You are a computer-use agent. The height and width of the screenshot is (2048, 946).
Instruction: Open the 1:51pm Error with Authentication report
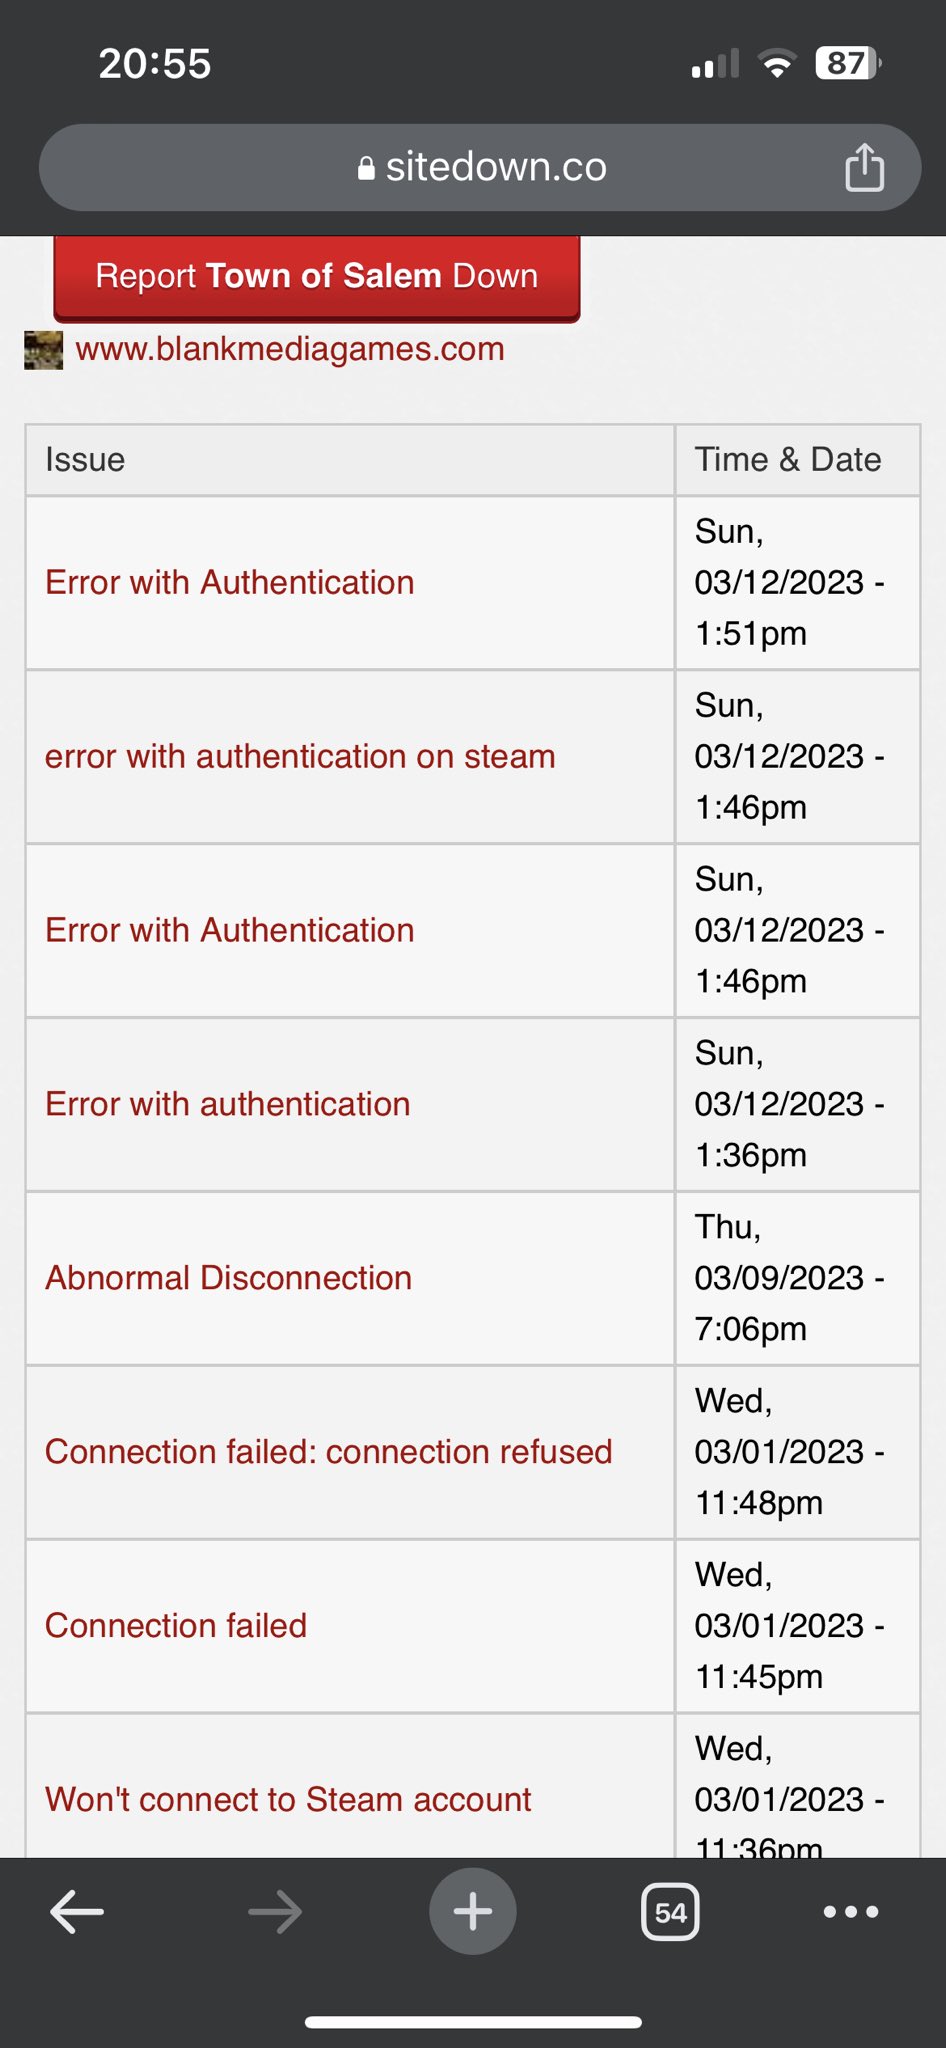pos(230,582)
